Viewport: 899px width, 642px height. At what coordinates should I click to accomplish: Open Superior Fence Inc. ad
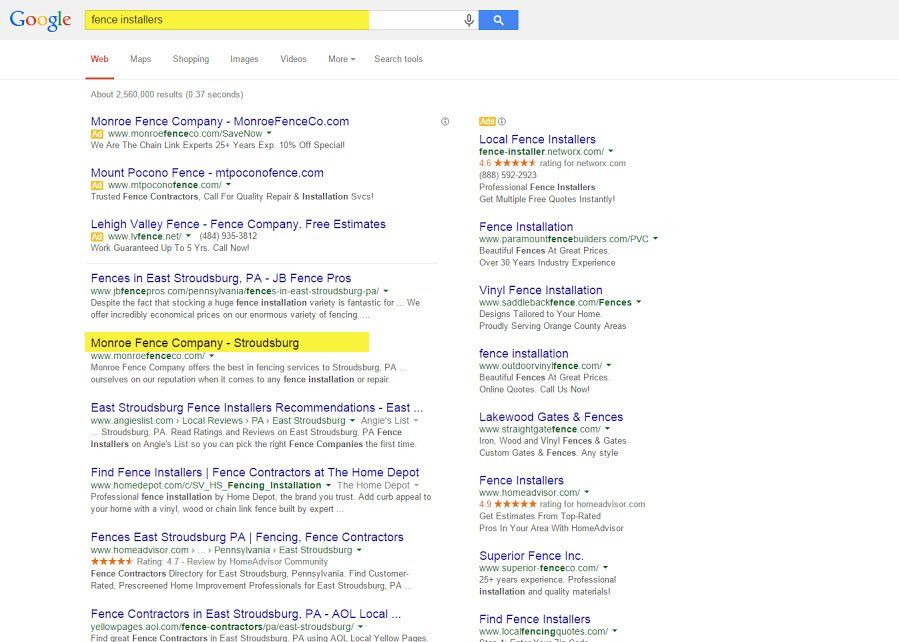(x=531, y=556)
